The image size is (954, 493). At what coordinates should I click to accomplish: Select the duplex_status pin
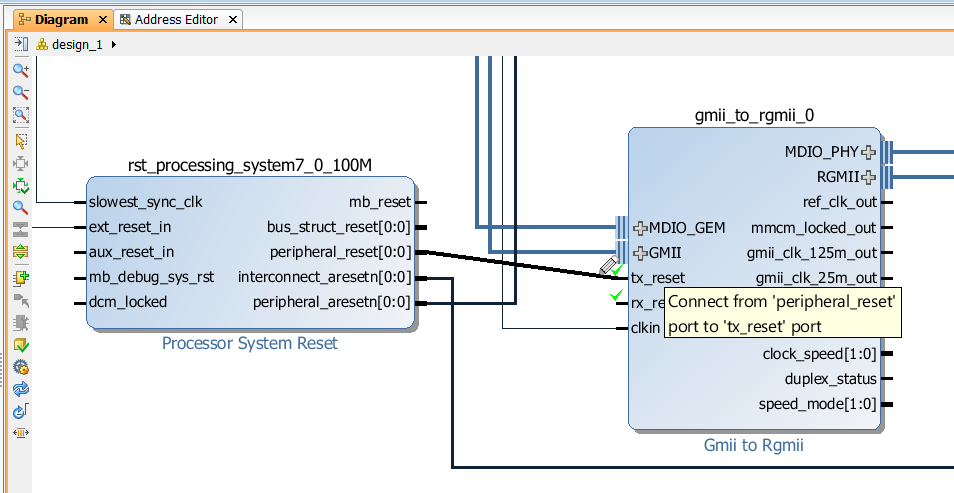[830, 379]
